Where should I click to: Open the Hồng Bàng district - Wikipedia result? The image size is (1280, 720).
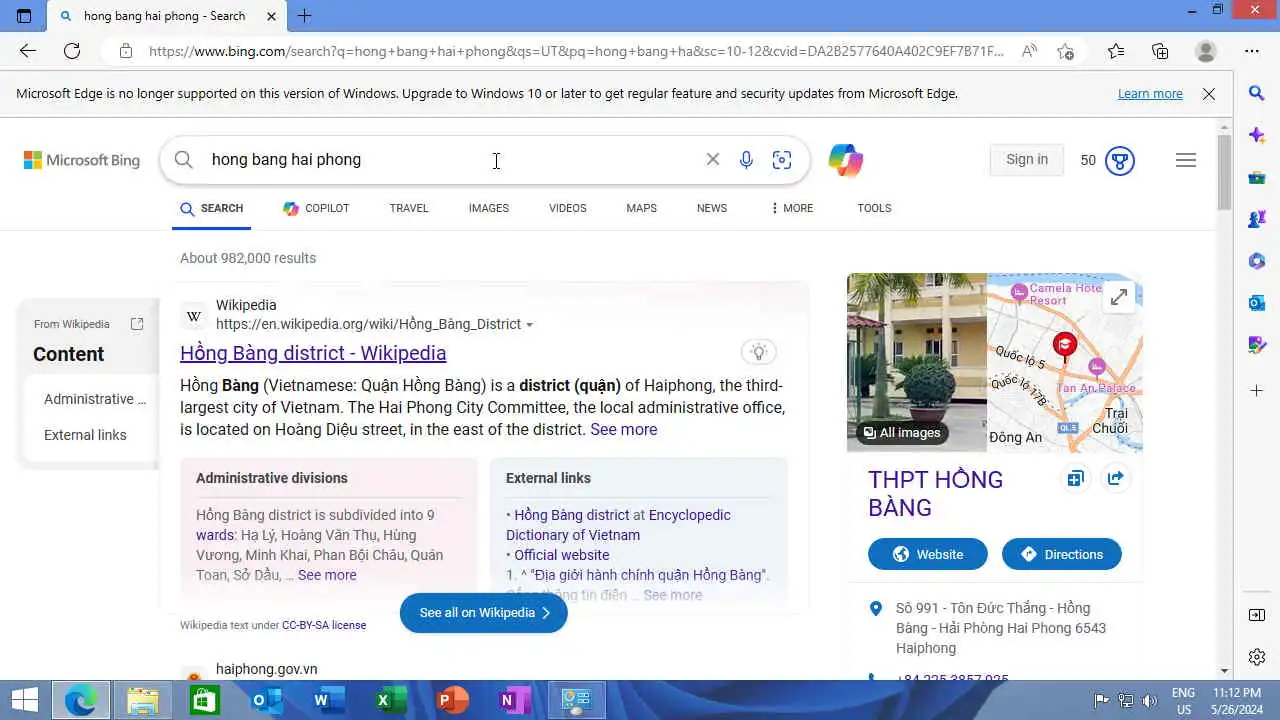(x=313, y=353)
